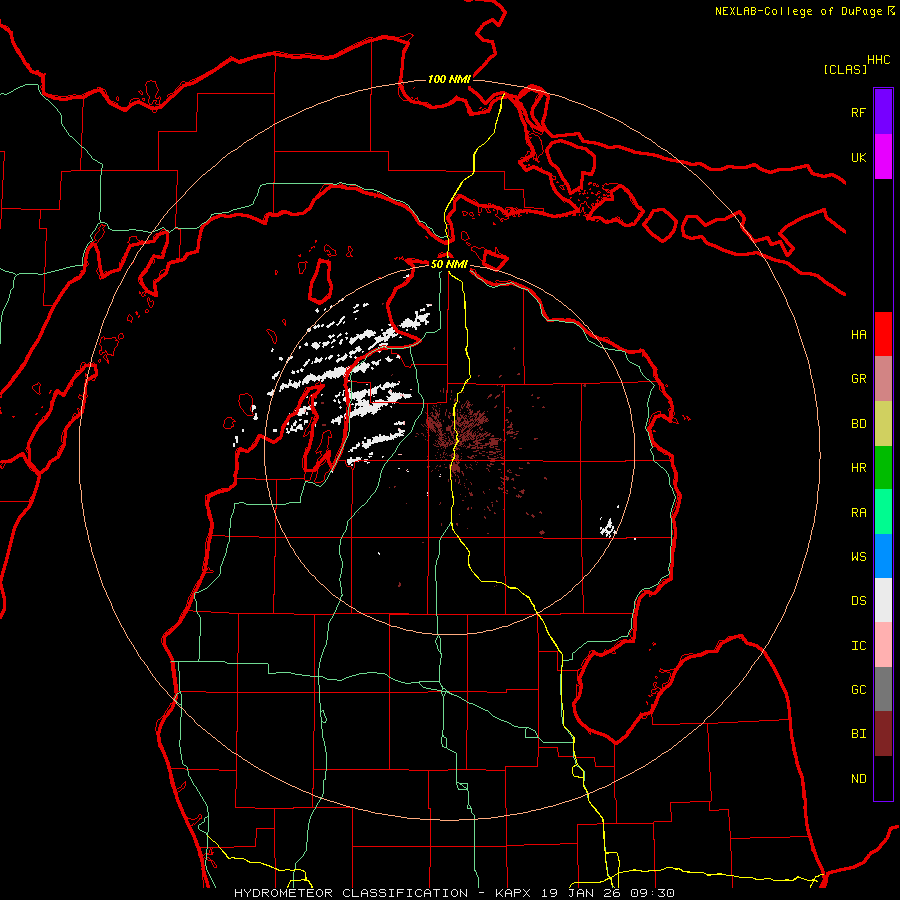Select the BD yellow legend block

coord(883,424)
